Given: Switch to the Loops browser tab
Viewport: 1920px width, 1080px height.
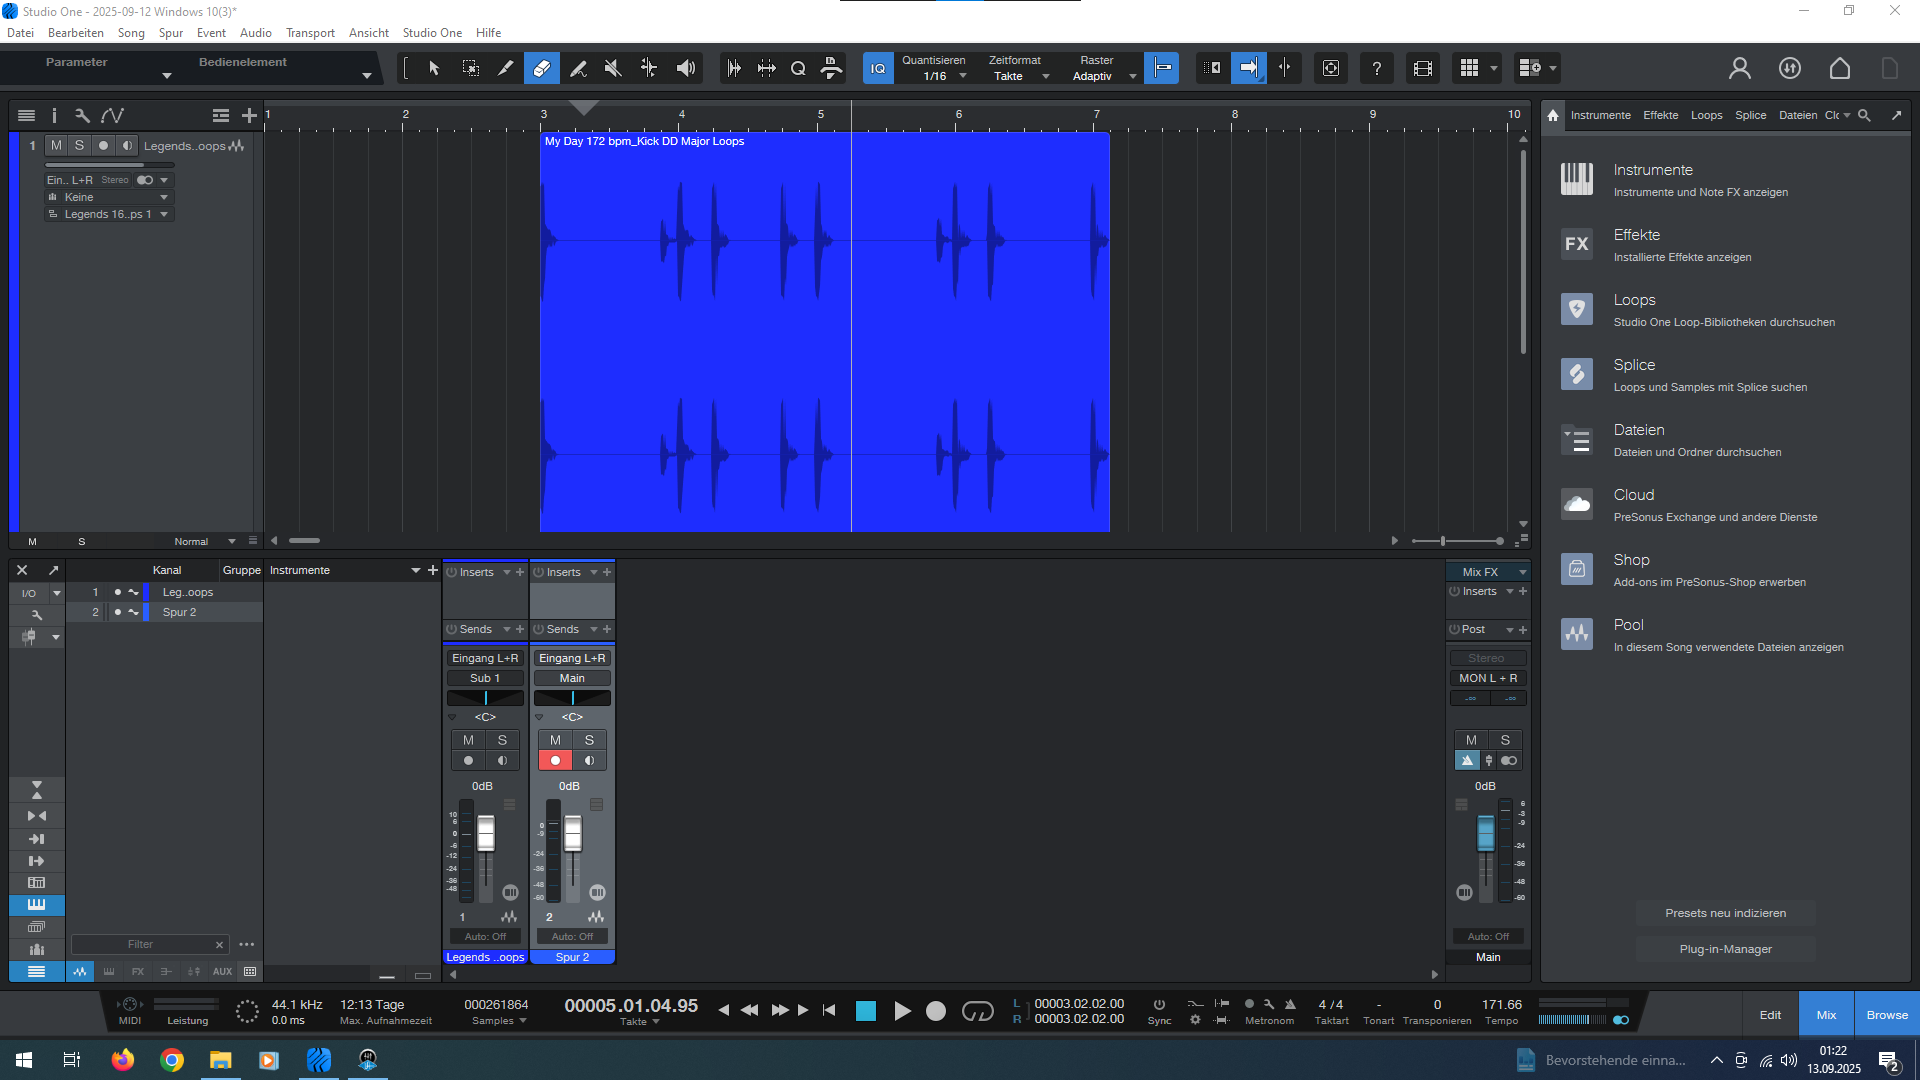Looking at the screenshot, I should click(1706, 115).
